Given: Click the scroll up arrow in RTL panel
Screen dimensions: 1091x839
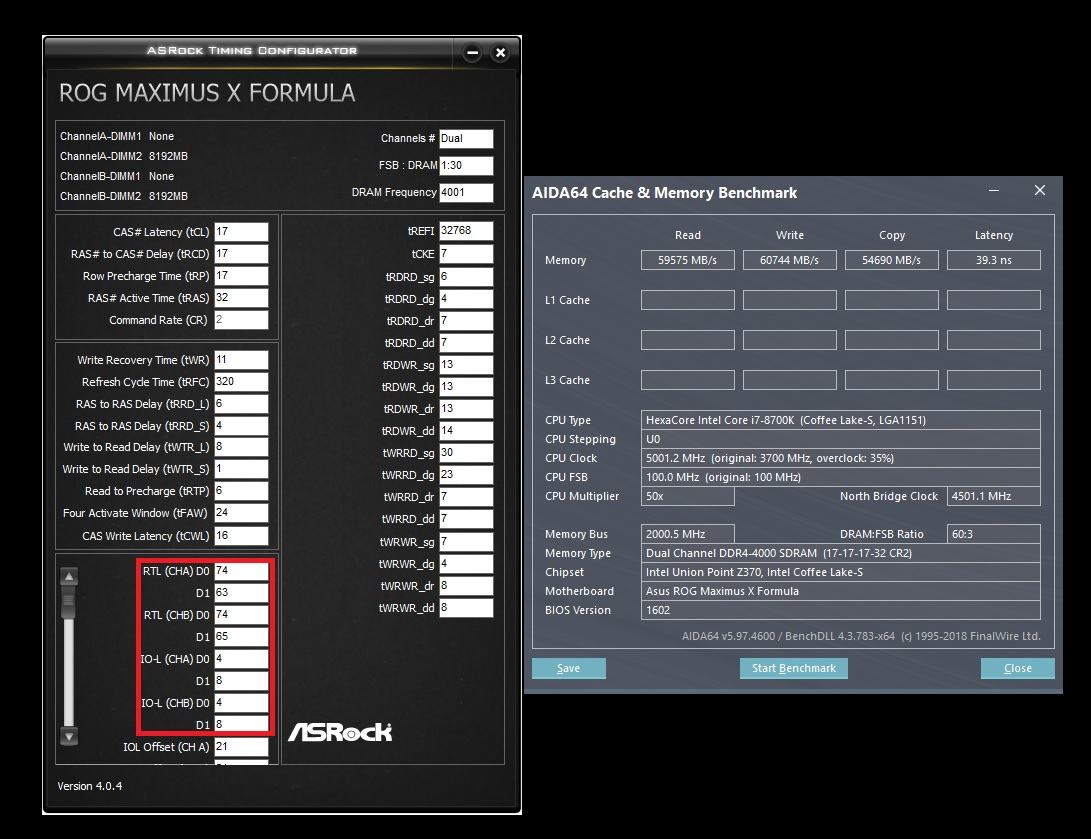Looking at the screenshot, I should (69, 577).
